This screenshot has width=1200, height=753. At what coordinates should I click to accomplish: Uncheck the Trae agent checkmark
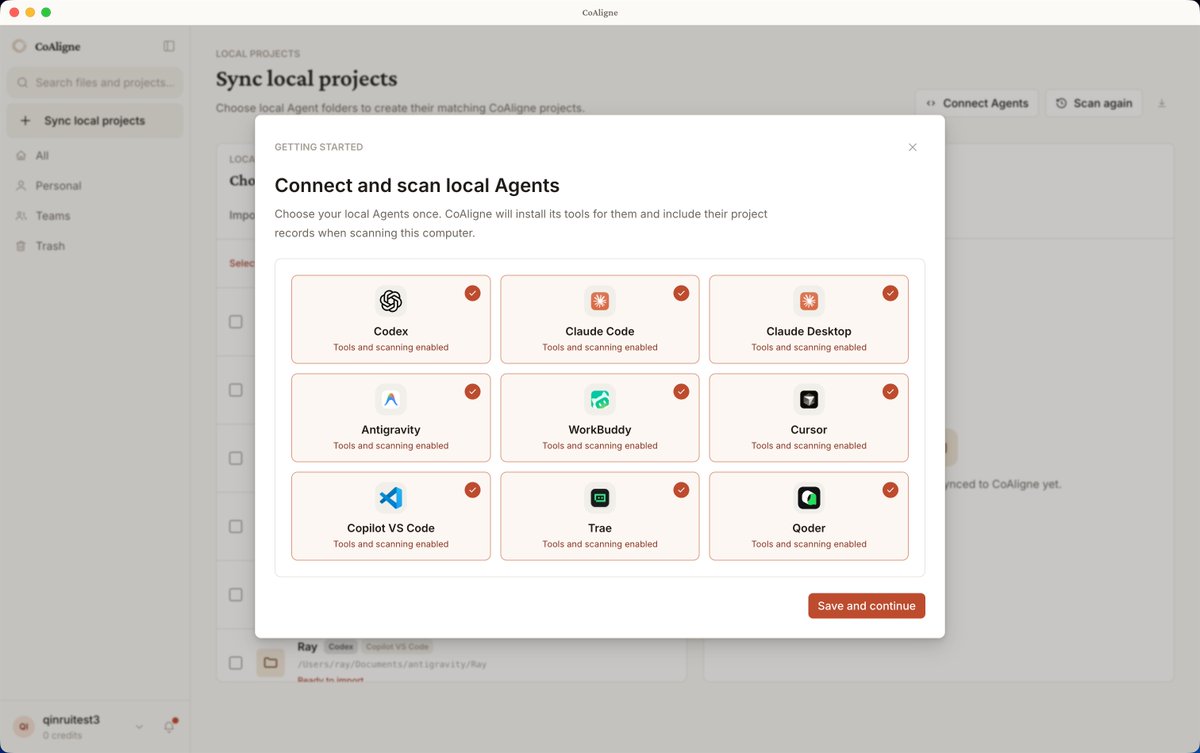681,490
